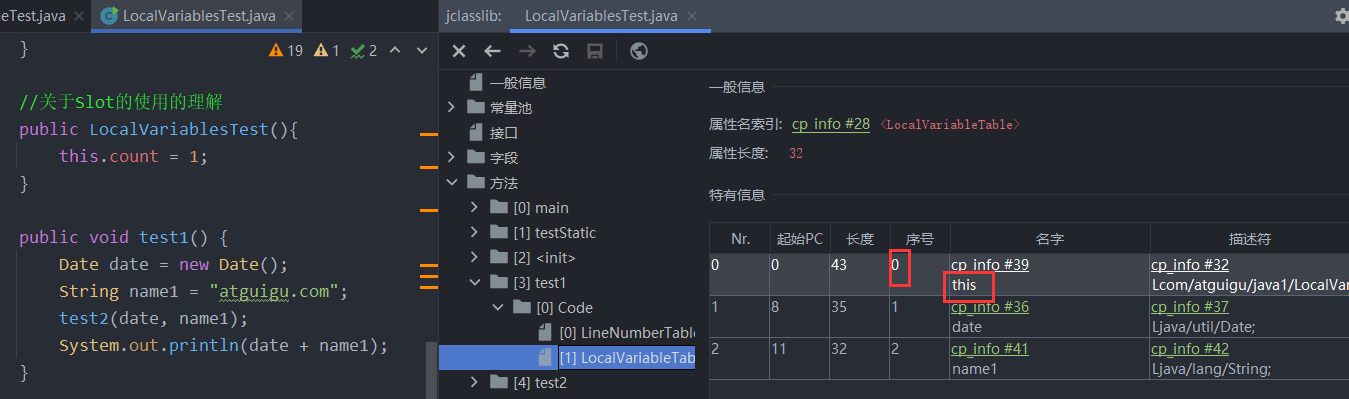This screenshot has width=1349, height=399.
Task: Collapse the [0] Code attribute node
Action: coord(498,307)
